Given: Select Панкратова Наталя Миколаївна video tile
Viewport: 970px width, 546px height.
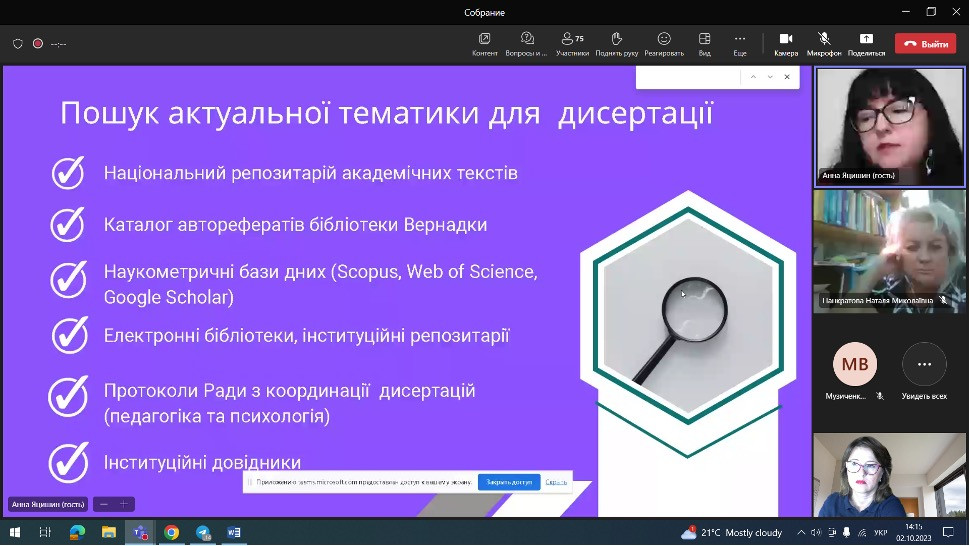Looking at the screenshot, I should 890,251.
